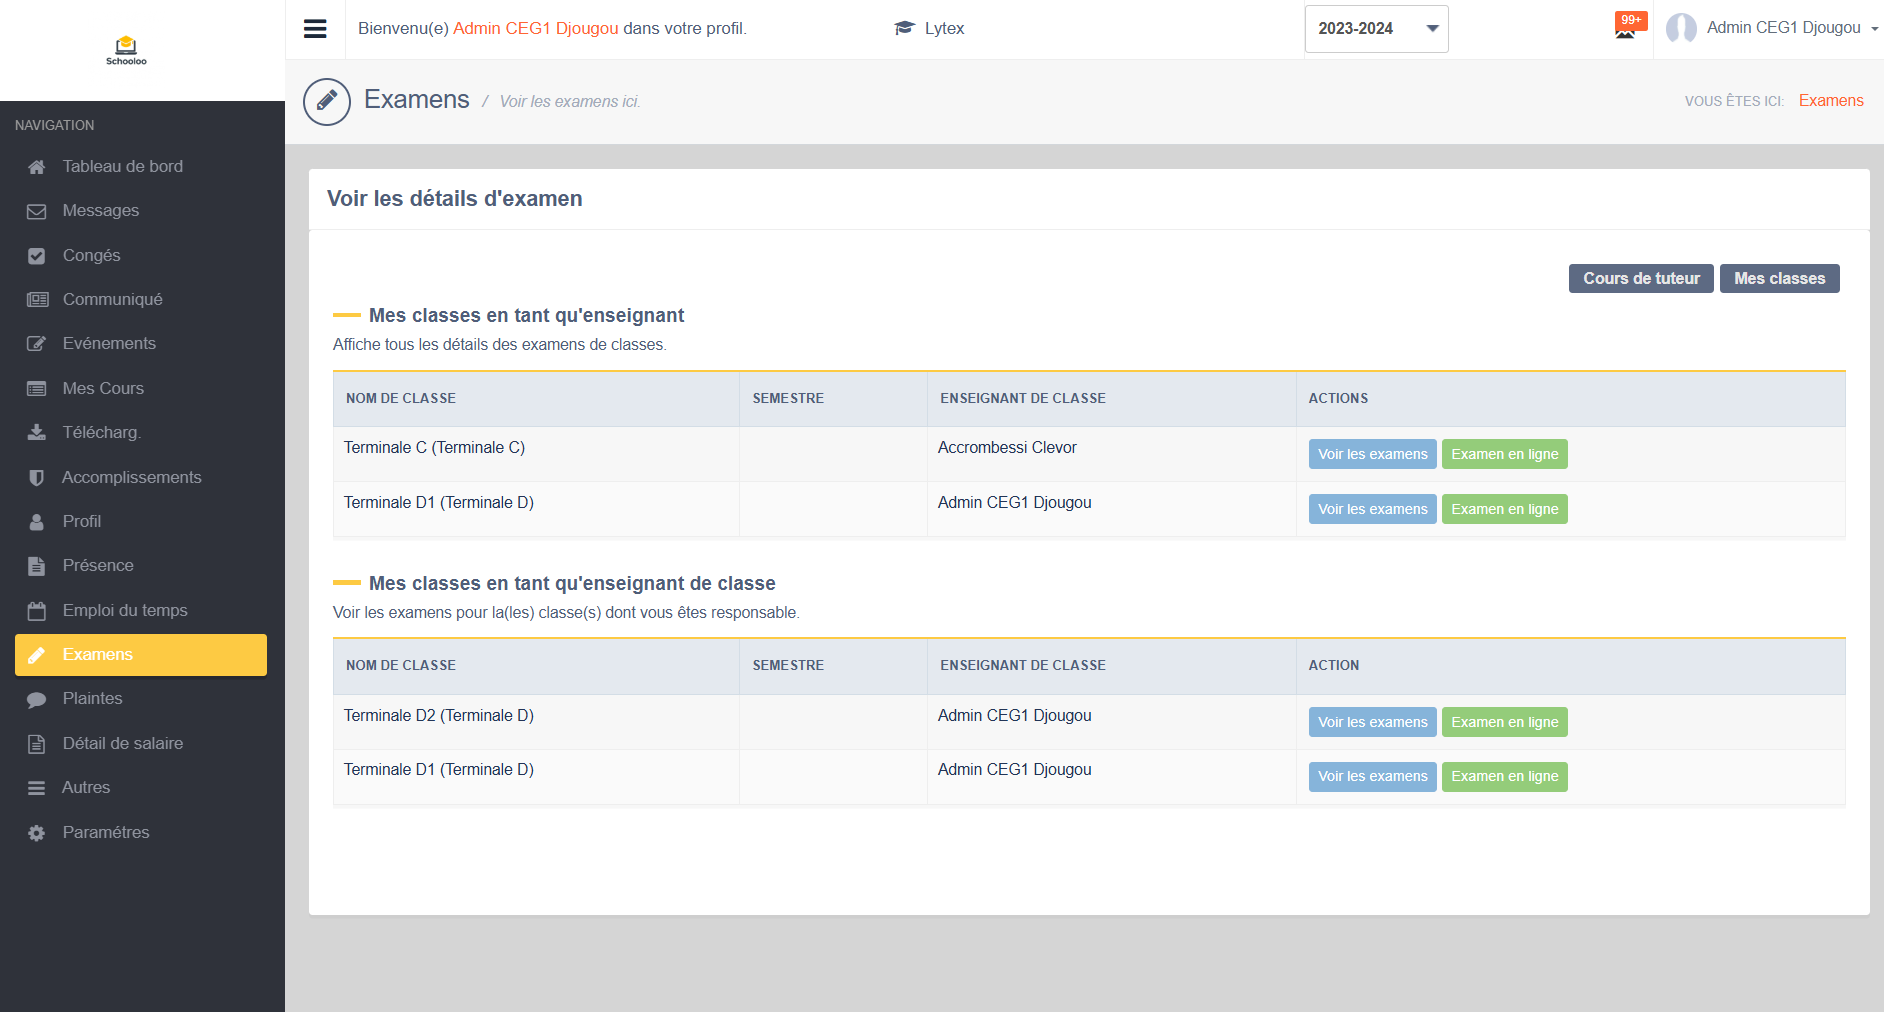1884x1012 pixels.
Task: Click the gear icon beside Paramétres
Action: point(37,833)
